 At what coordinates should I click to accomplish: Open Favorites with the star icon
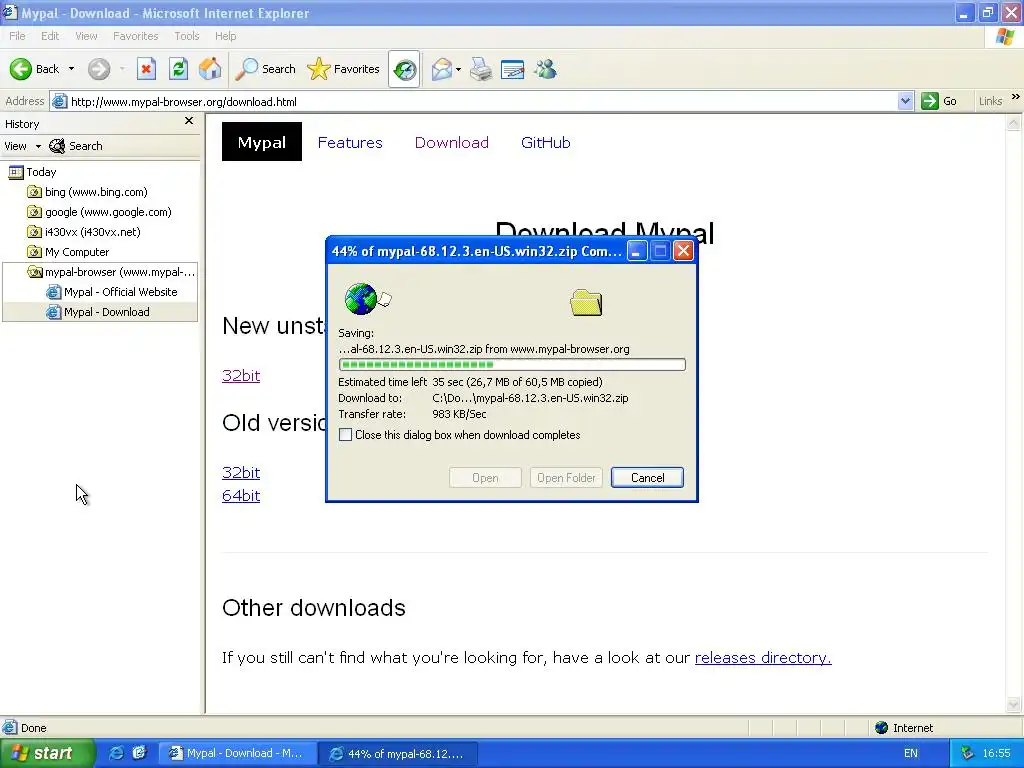pyautogui.click(x=344, y=69)
